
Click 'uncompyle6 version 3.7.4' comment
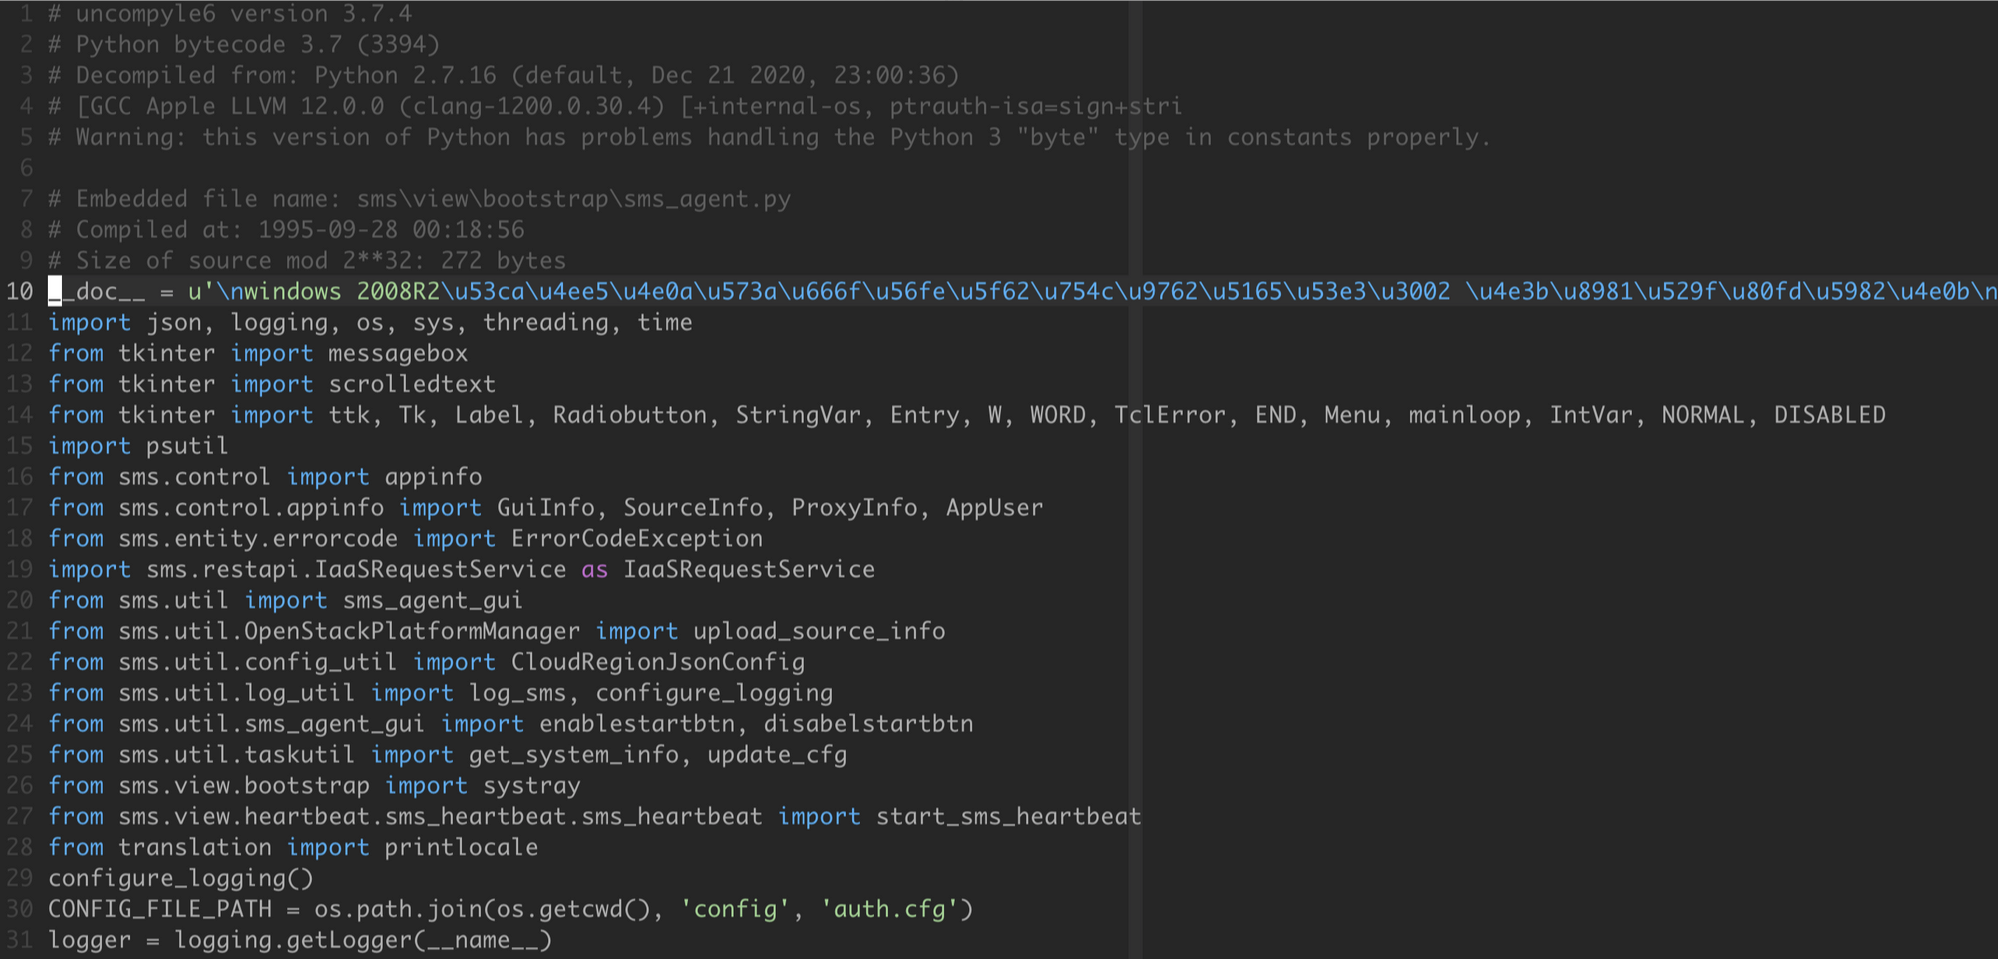tap(244, 14)
